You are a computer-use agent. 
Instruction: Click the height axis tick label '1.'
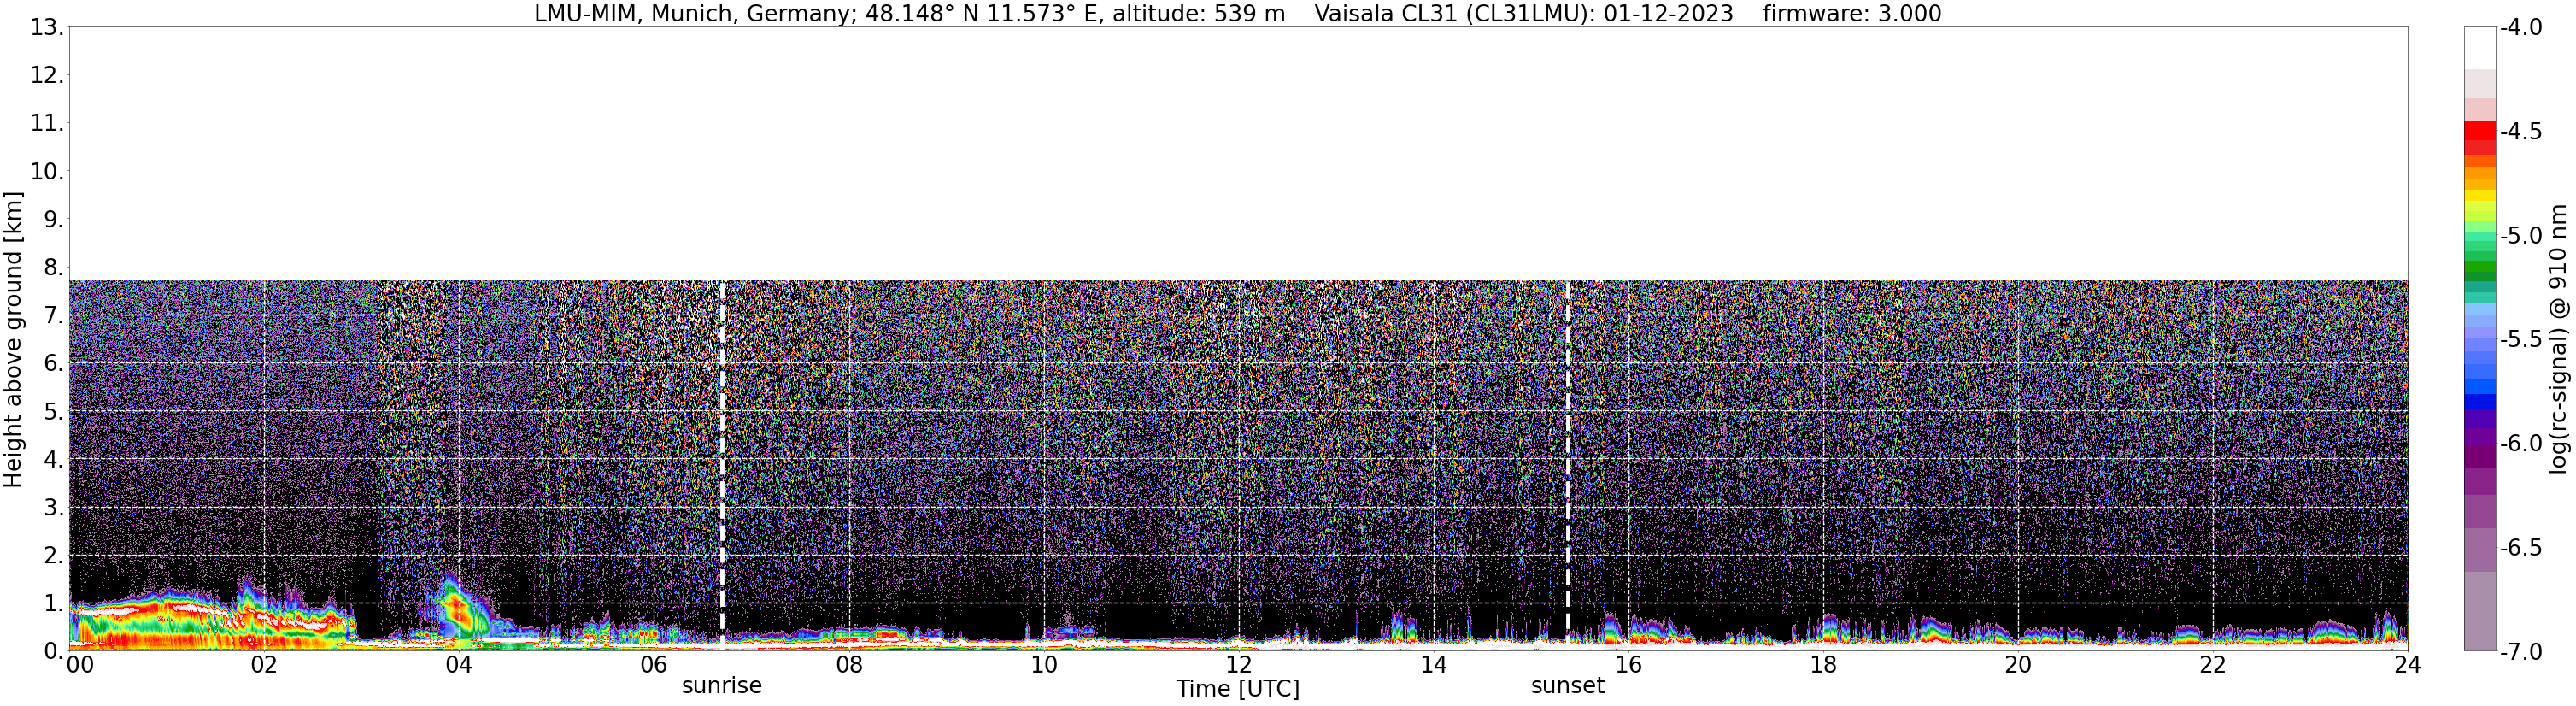(x=53, y=604)
